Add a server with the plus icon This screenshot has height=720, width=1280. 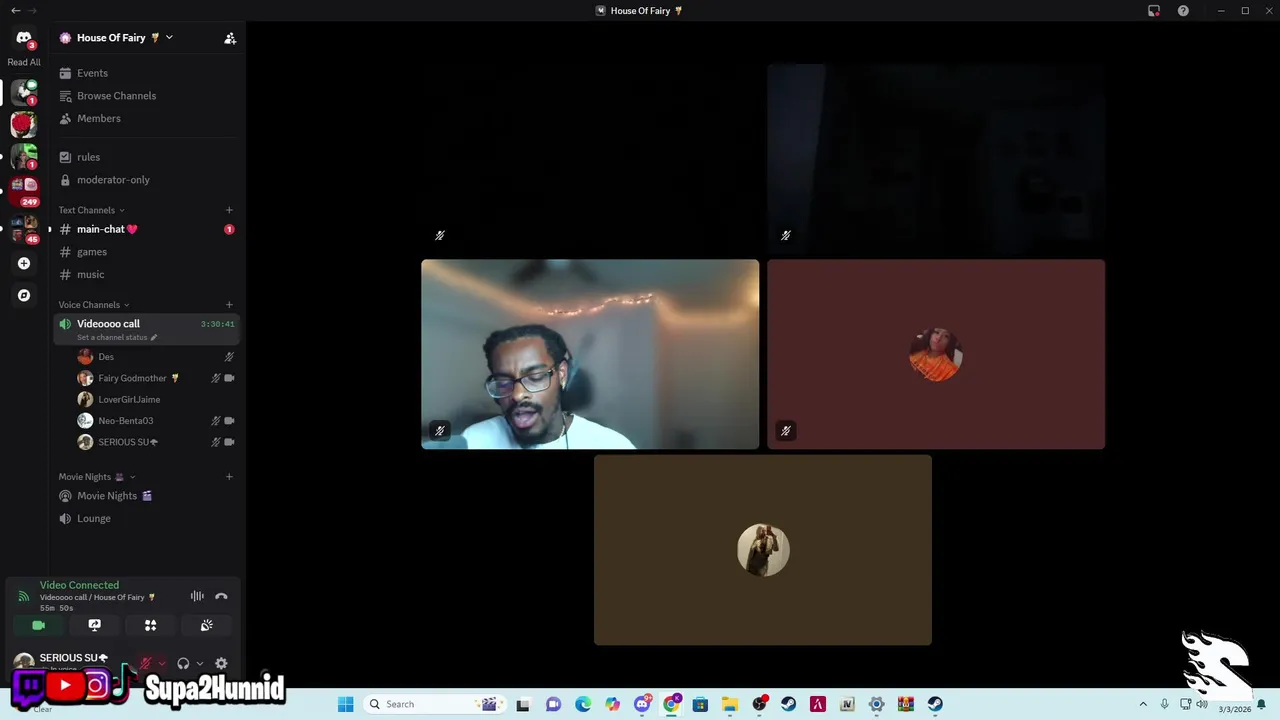(x=24, y=263)
